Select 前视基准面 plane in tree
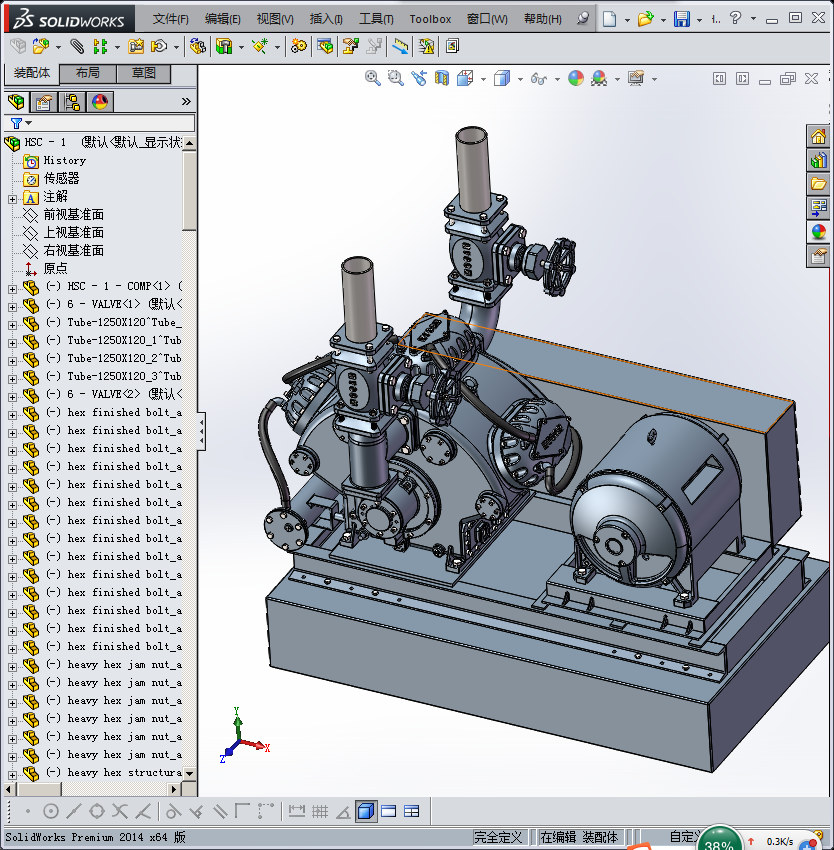Viewport: 834px width, 850px height. [73, 215]
